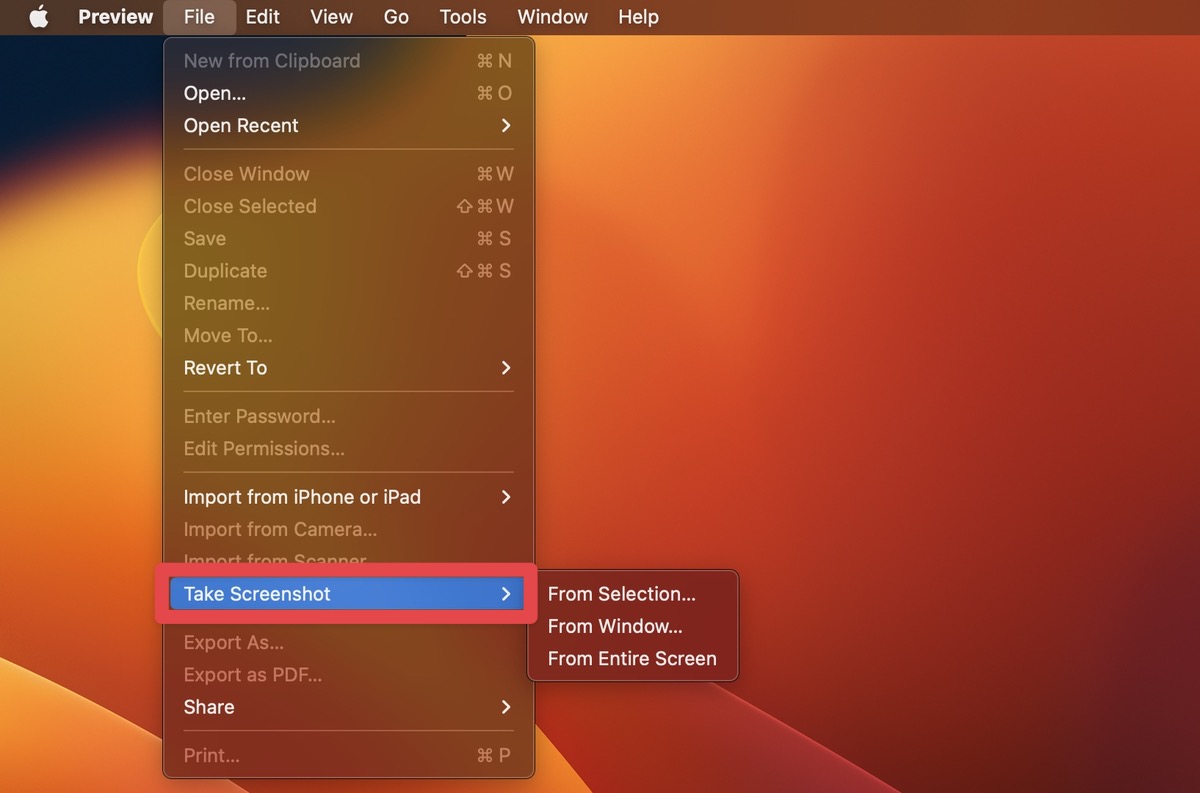Open the Help menu
The width and height of the screenshot is (1200, 793).
point(638,17)
